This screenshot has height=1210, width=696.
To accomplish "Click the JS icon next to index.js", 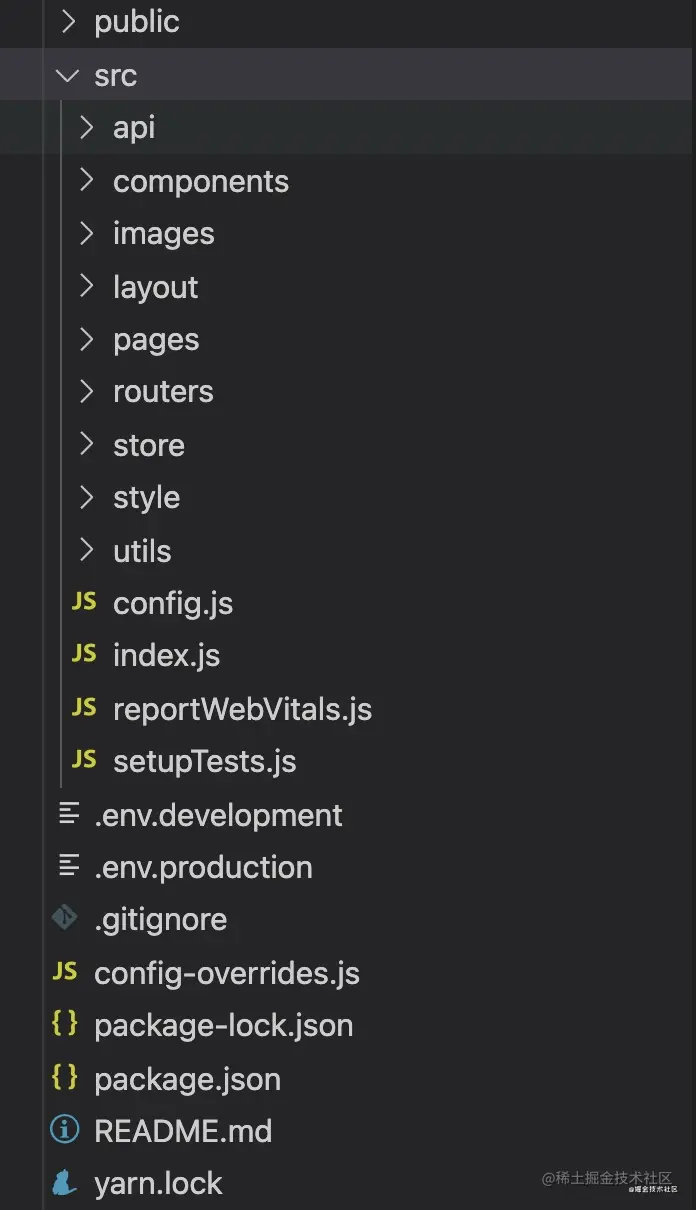I will [84, 654].
